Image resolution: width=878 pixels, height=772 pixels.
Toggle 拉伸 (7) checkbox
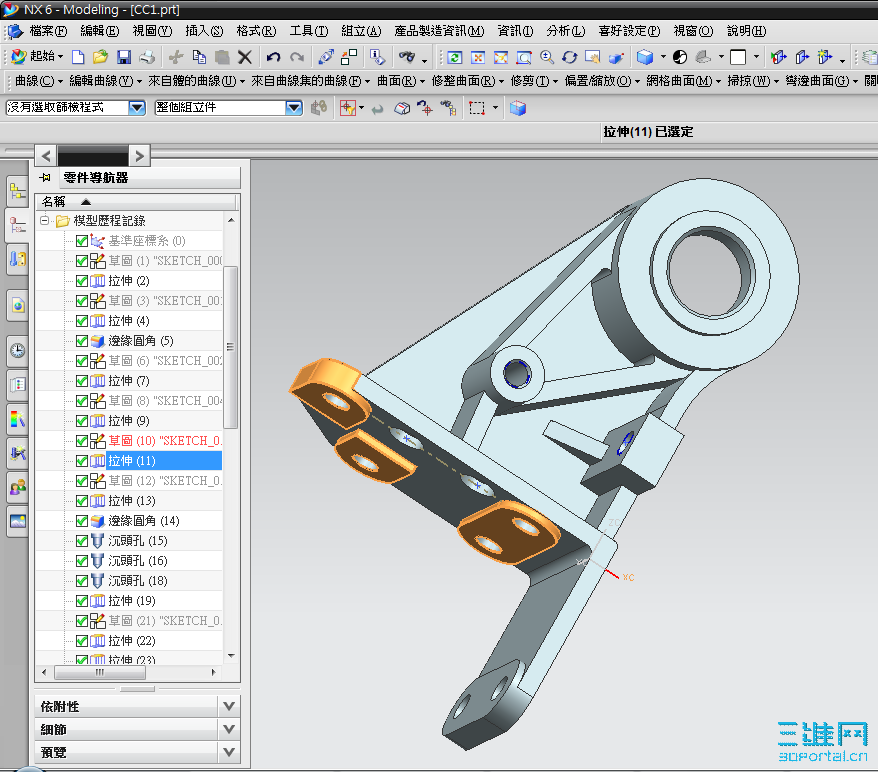(x=82, y=381)
